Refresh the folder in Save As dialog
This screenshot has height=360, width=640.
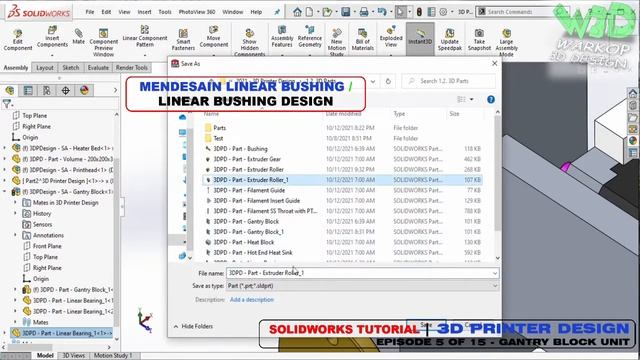pyautogui.click(x=388, y=82)
